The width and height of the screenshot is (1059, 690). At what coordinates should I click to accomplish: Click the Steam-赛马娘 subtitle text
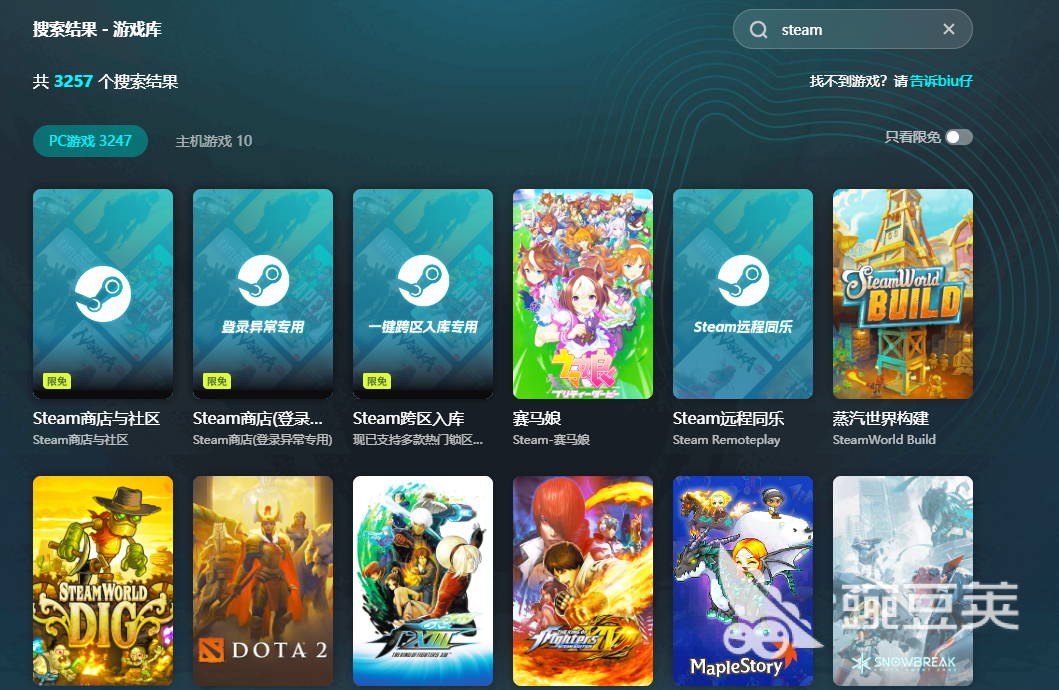pyautogui.click(x=551, y=440)
